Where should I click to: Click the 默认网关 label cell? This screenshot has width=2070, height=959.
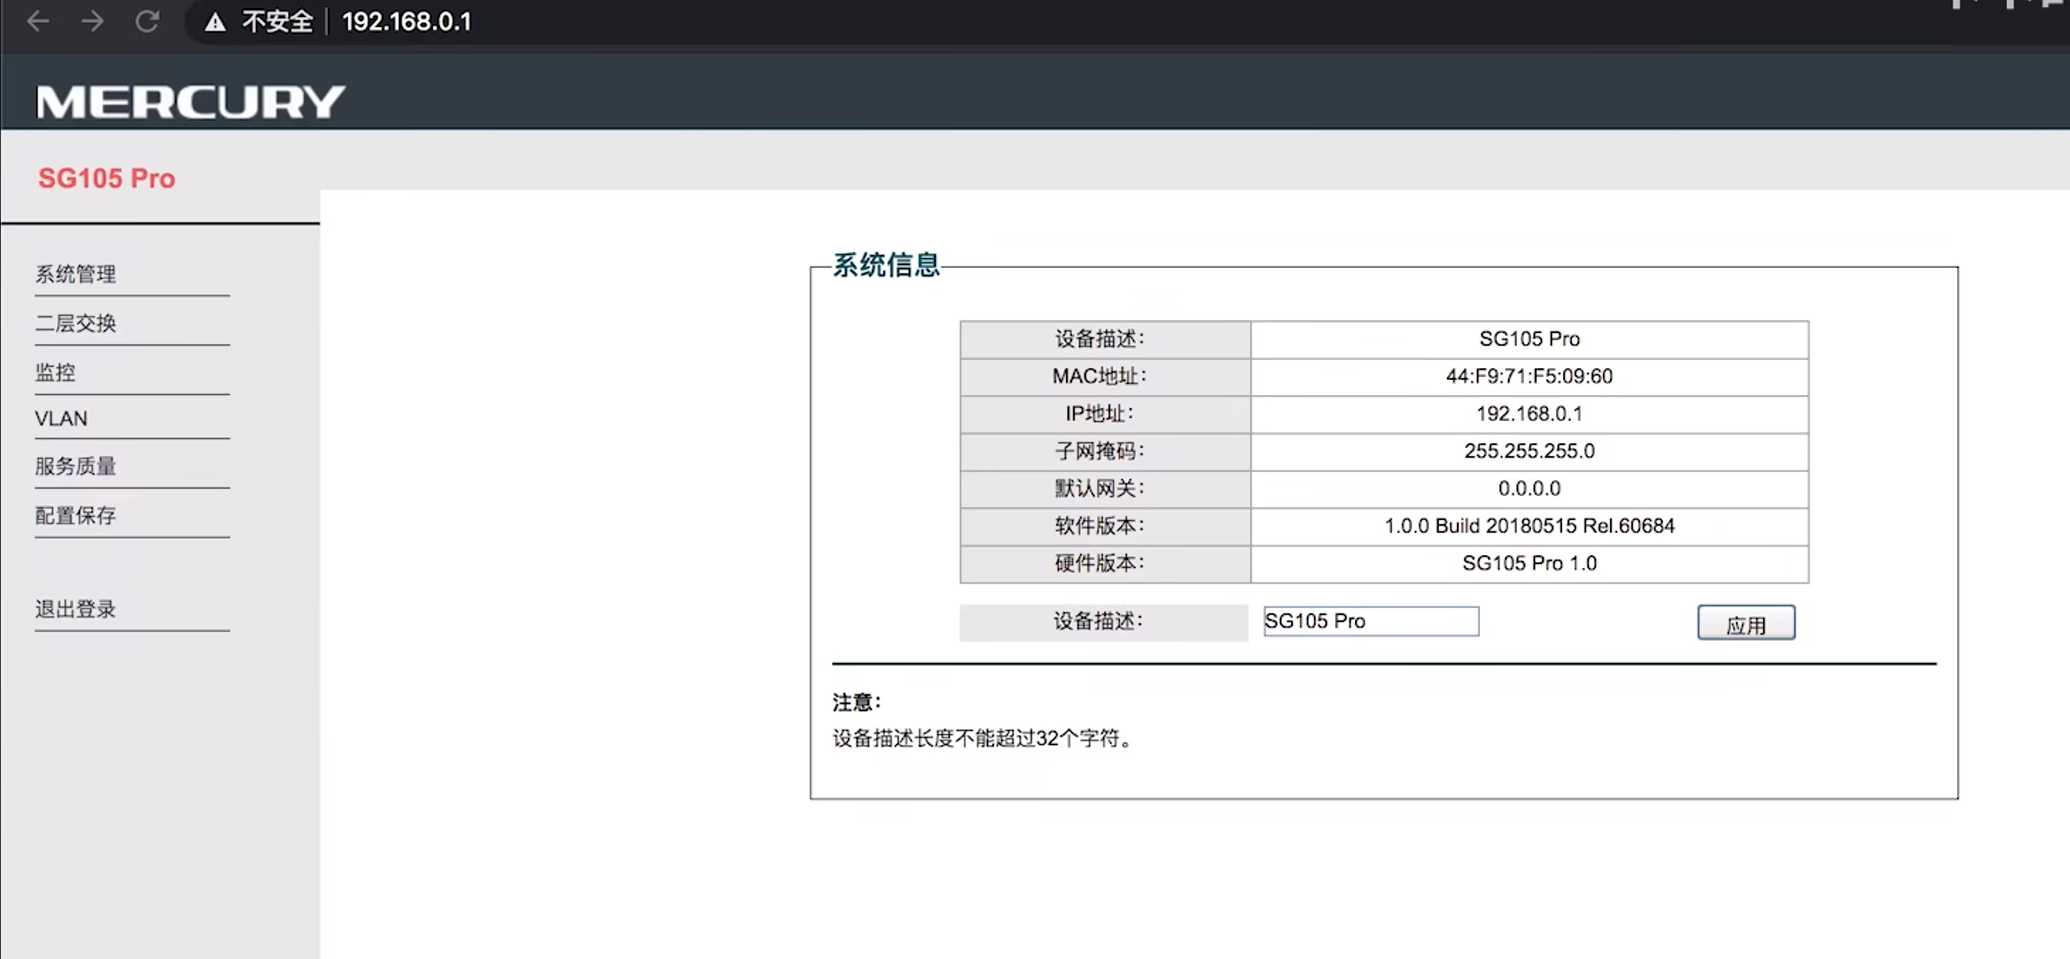[1105, 488]
